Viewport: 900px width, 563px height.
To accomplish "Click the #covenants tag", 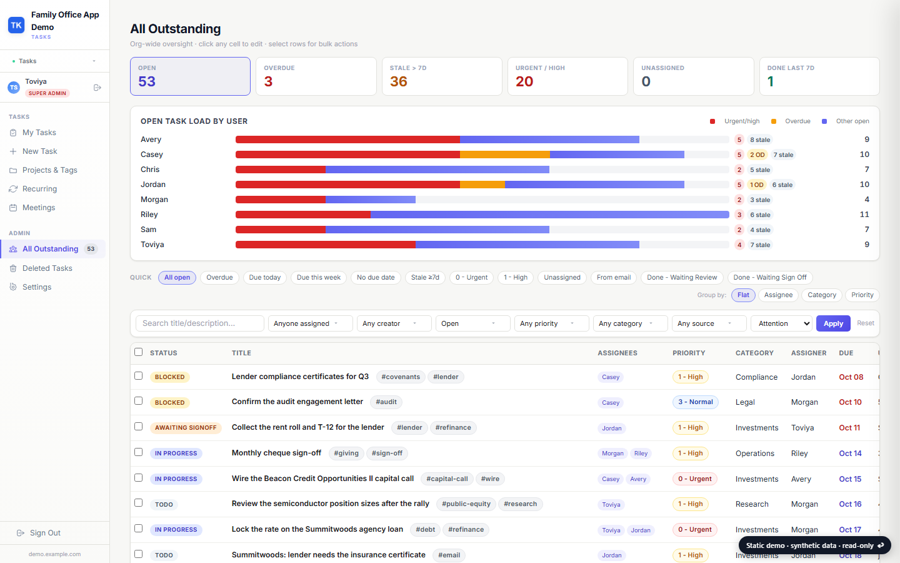I will [x=401, y=377].
